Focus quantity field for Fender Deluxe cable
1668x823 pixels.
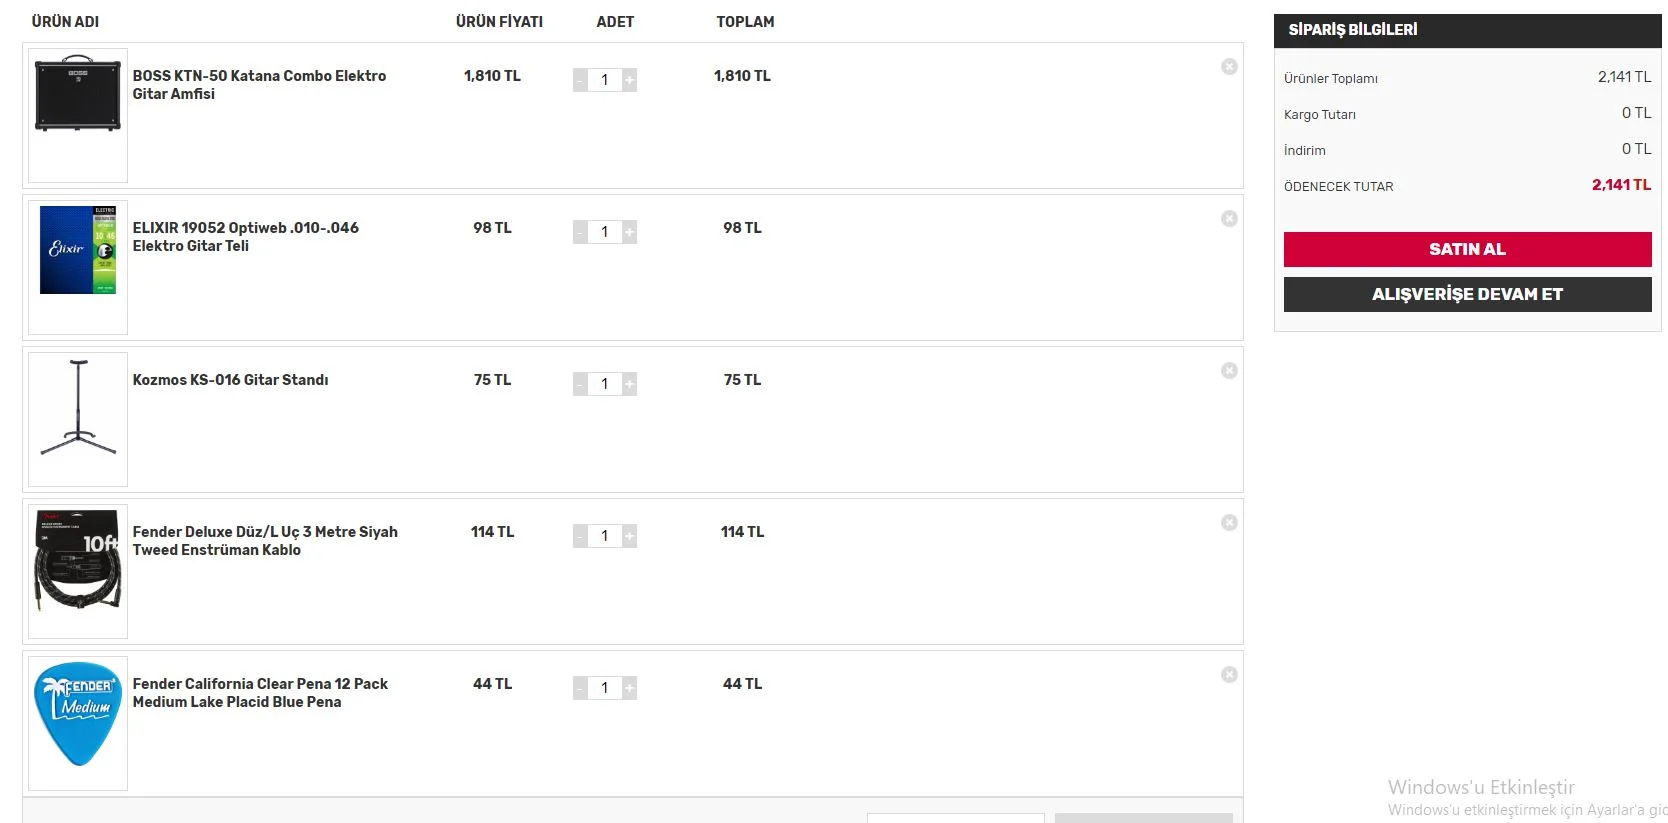click(604, 536)
